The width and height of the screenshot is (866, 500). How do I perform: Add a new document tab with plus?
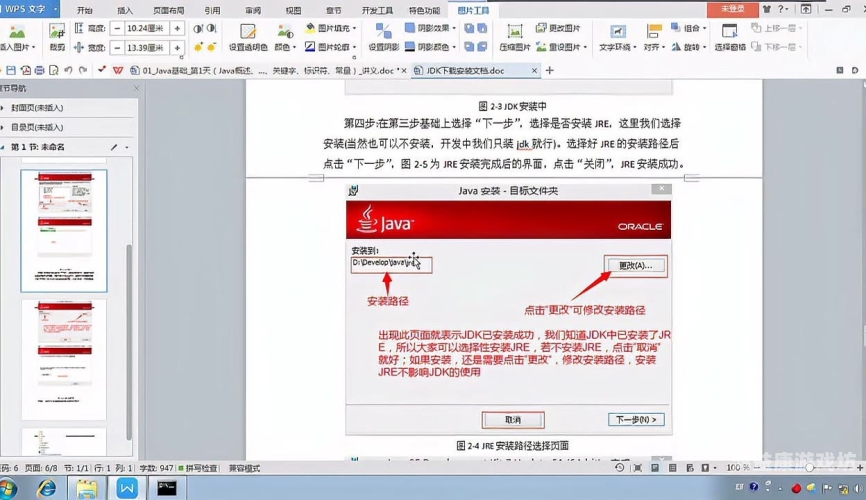550,70
